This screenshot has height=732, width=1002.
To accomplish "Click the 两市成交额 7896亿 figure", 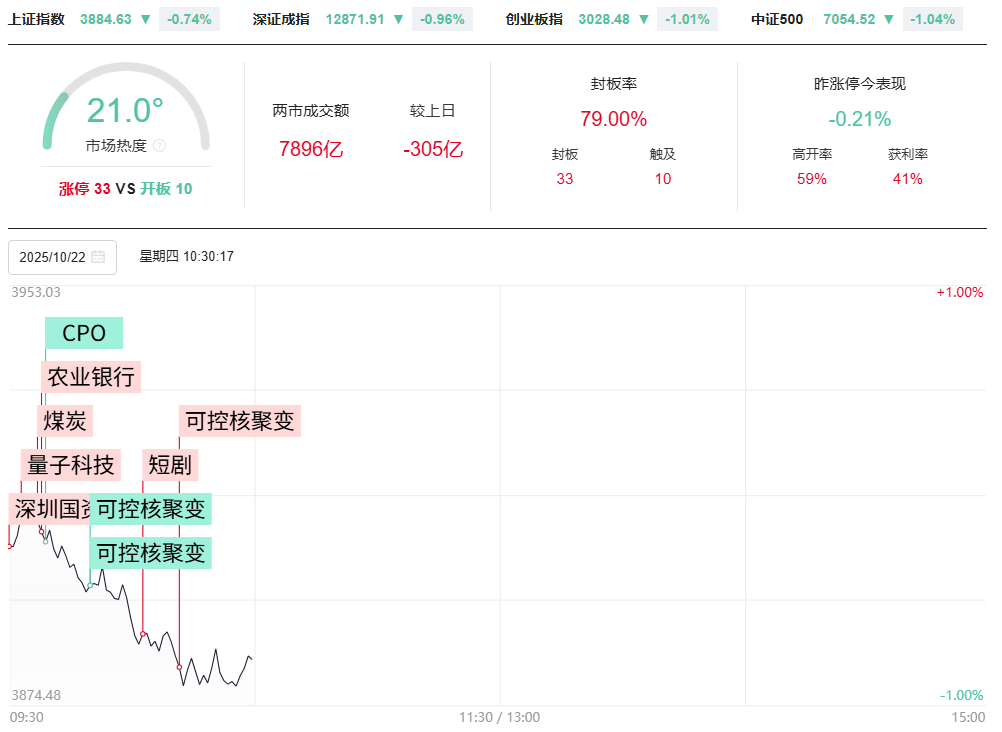I will 311,150.
